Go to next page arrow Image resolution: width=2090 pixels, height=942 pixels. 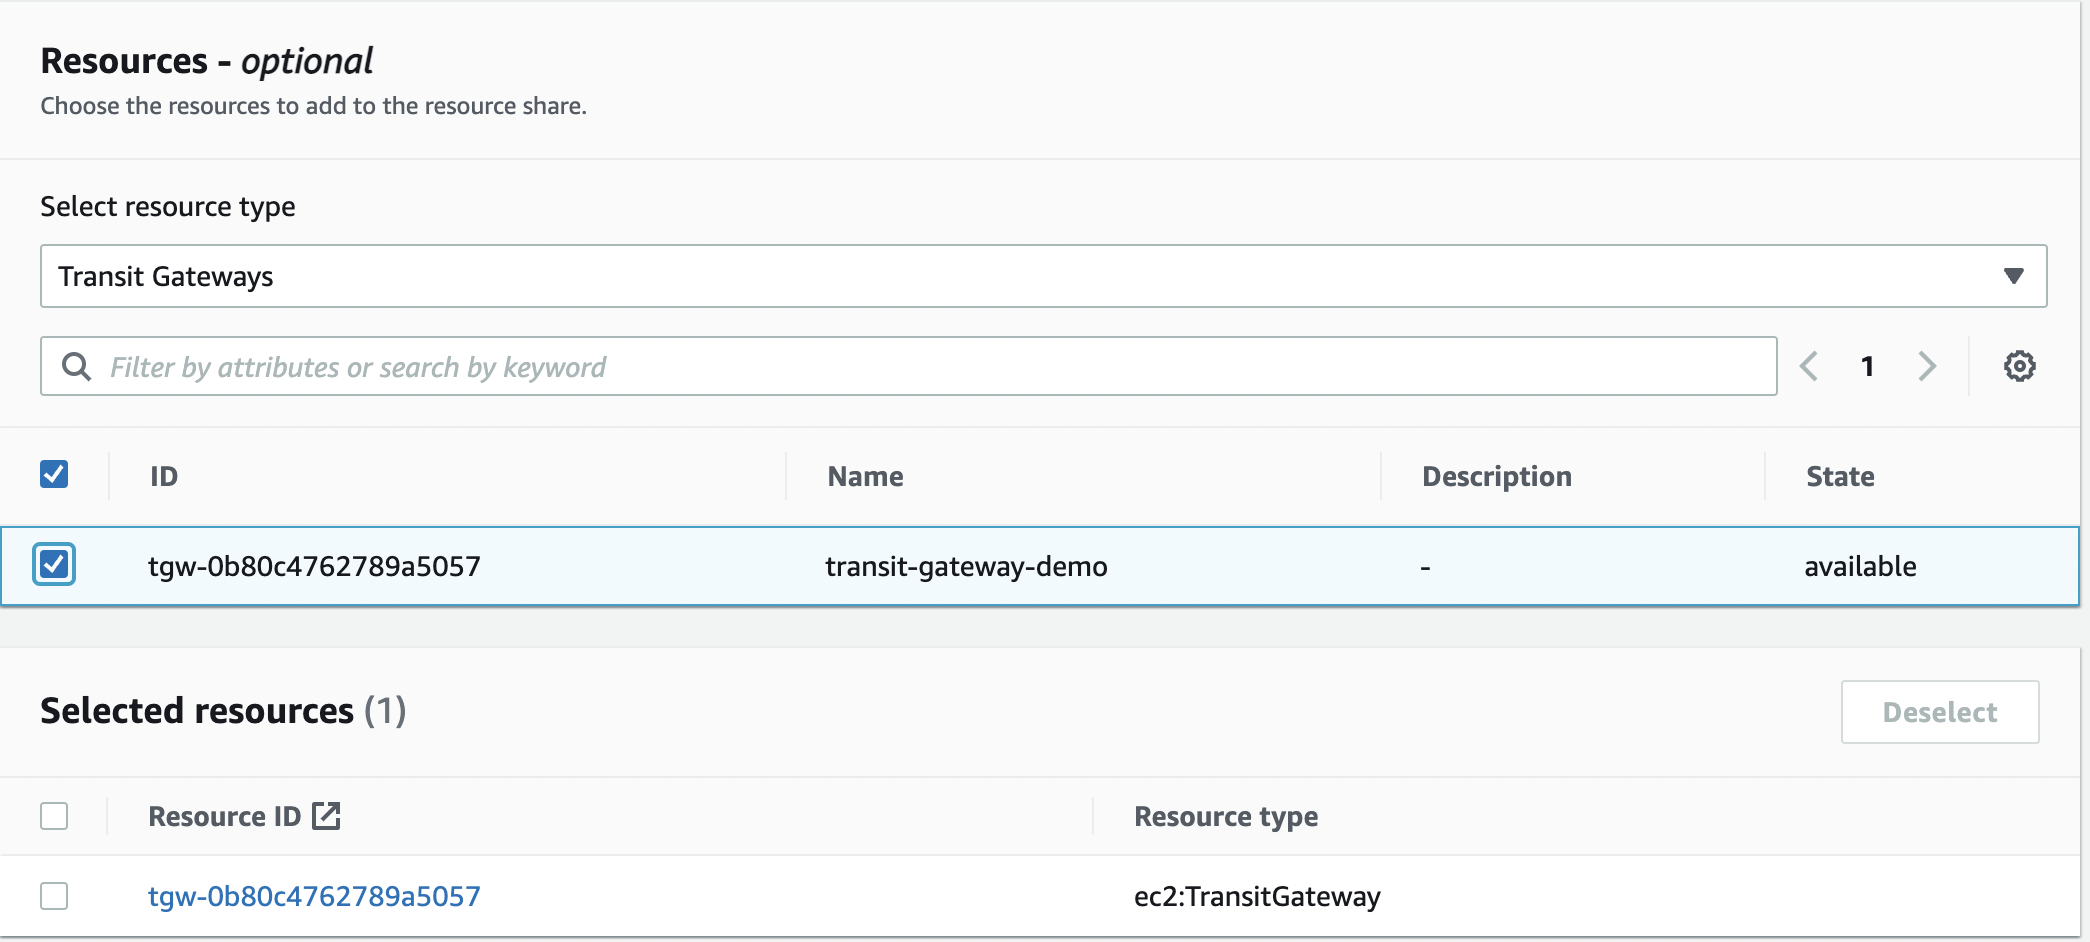(1927, 366)
